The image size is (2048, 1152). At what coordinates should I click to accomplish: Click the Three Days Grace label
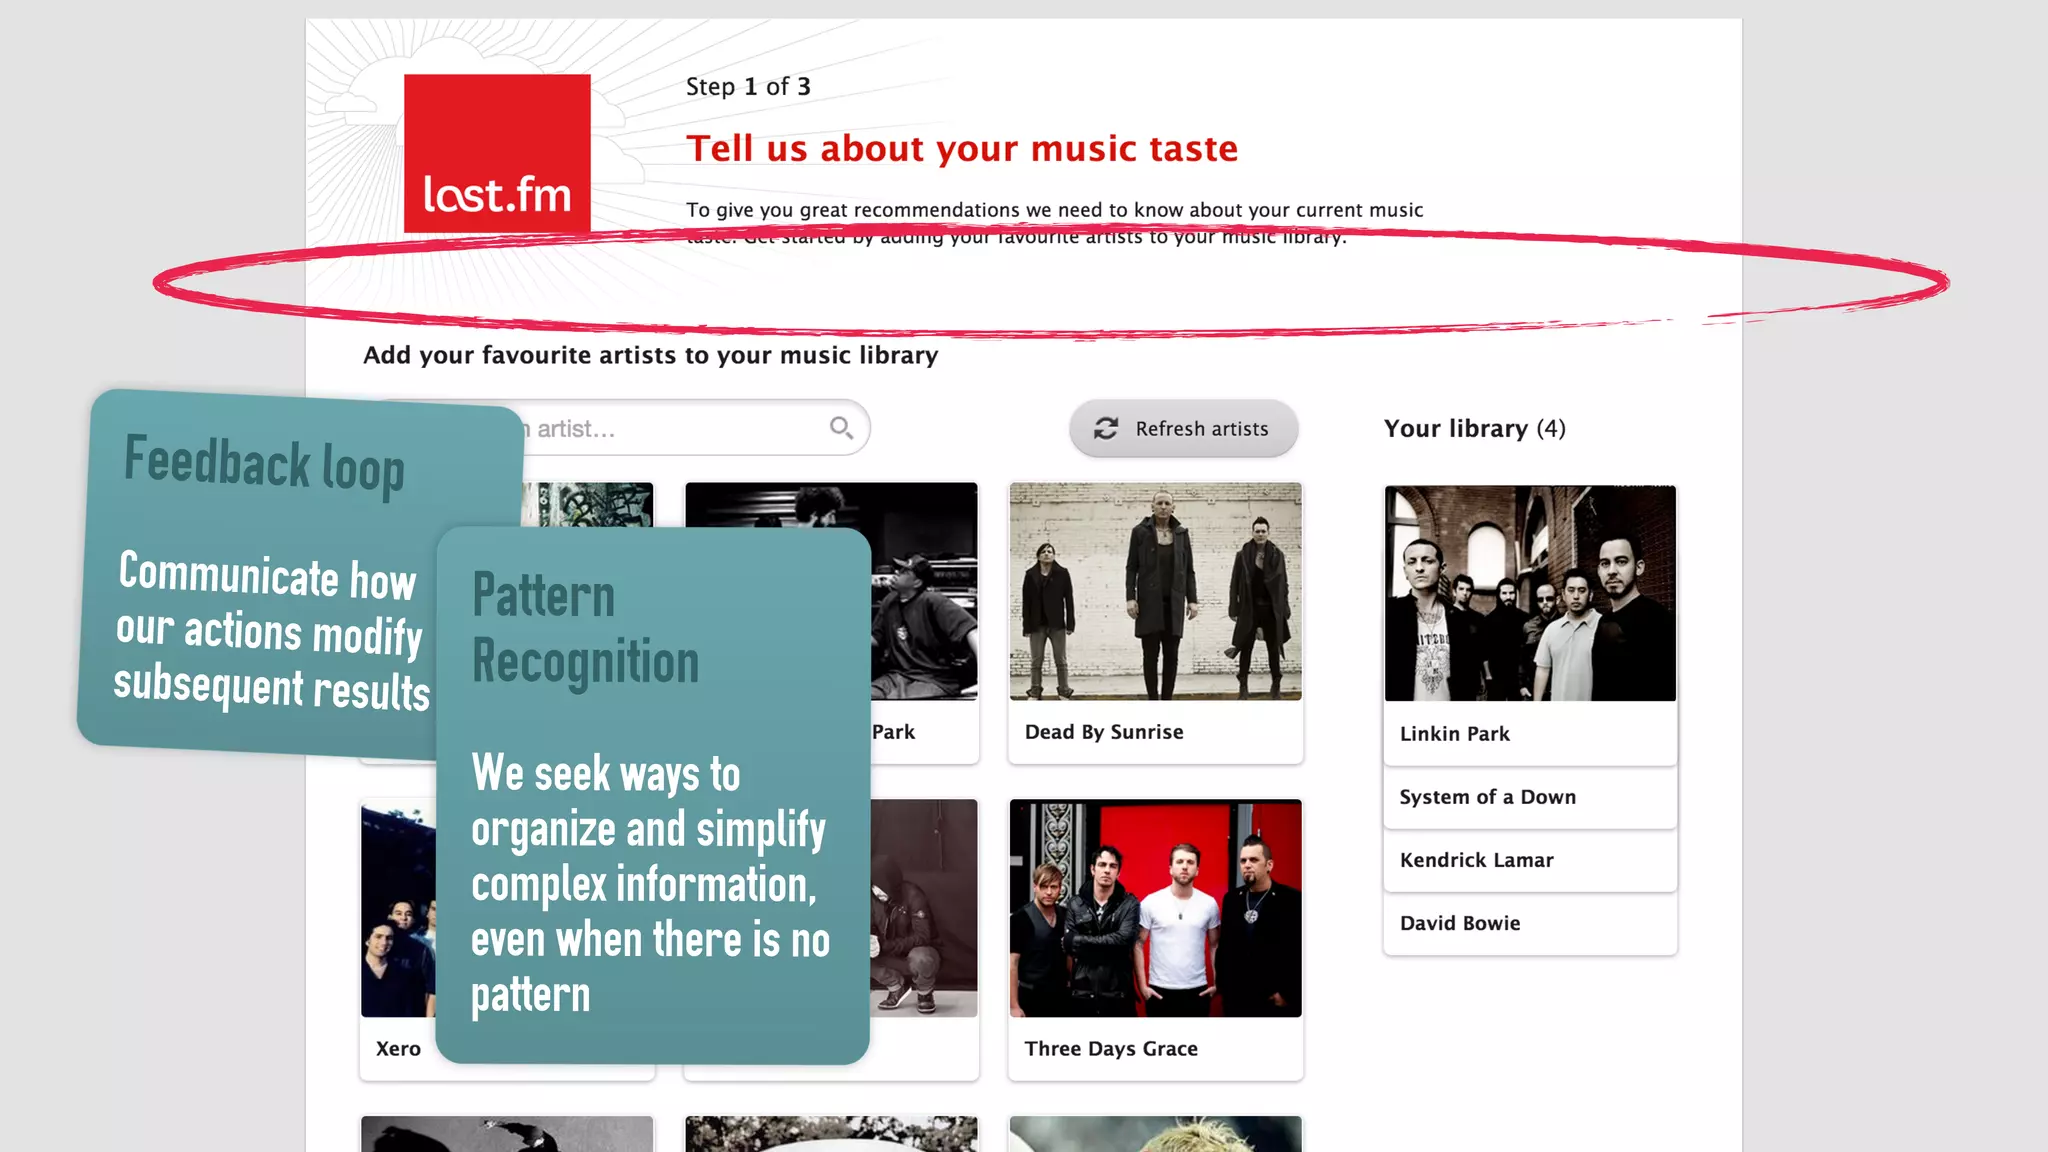tap(1111, 1049)
